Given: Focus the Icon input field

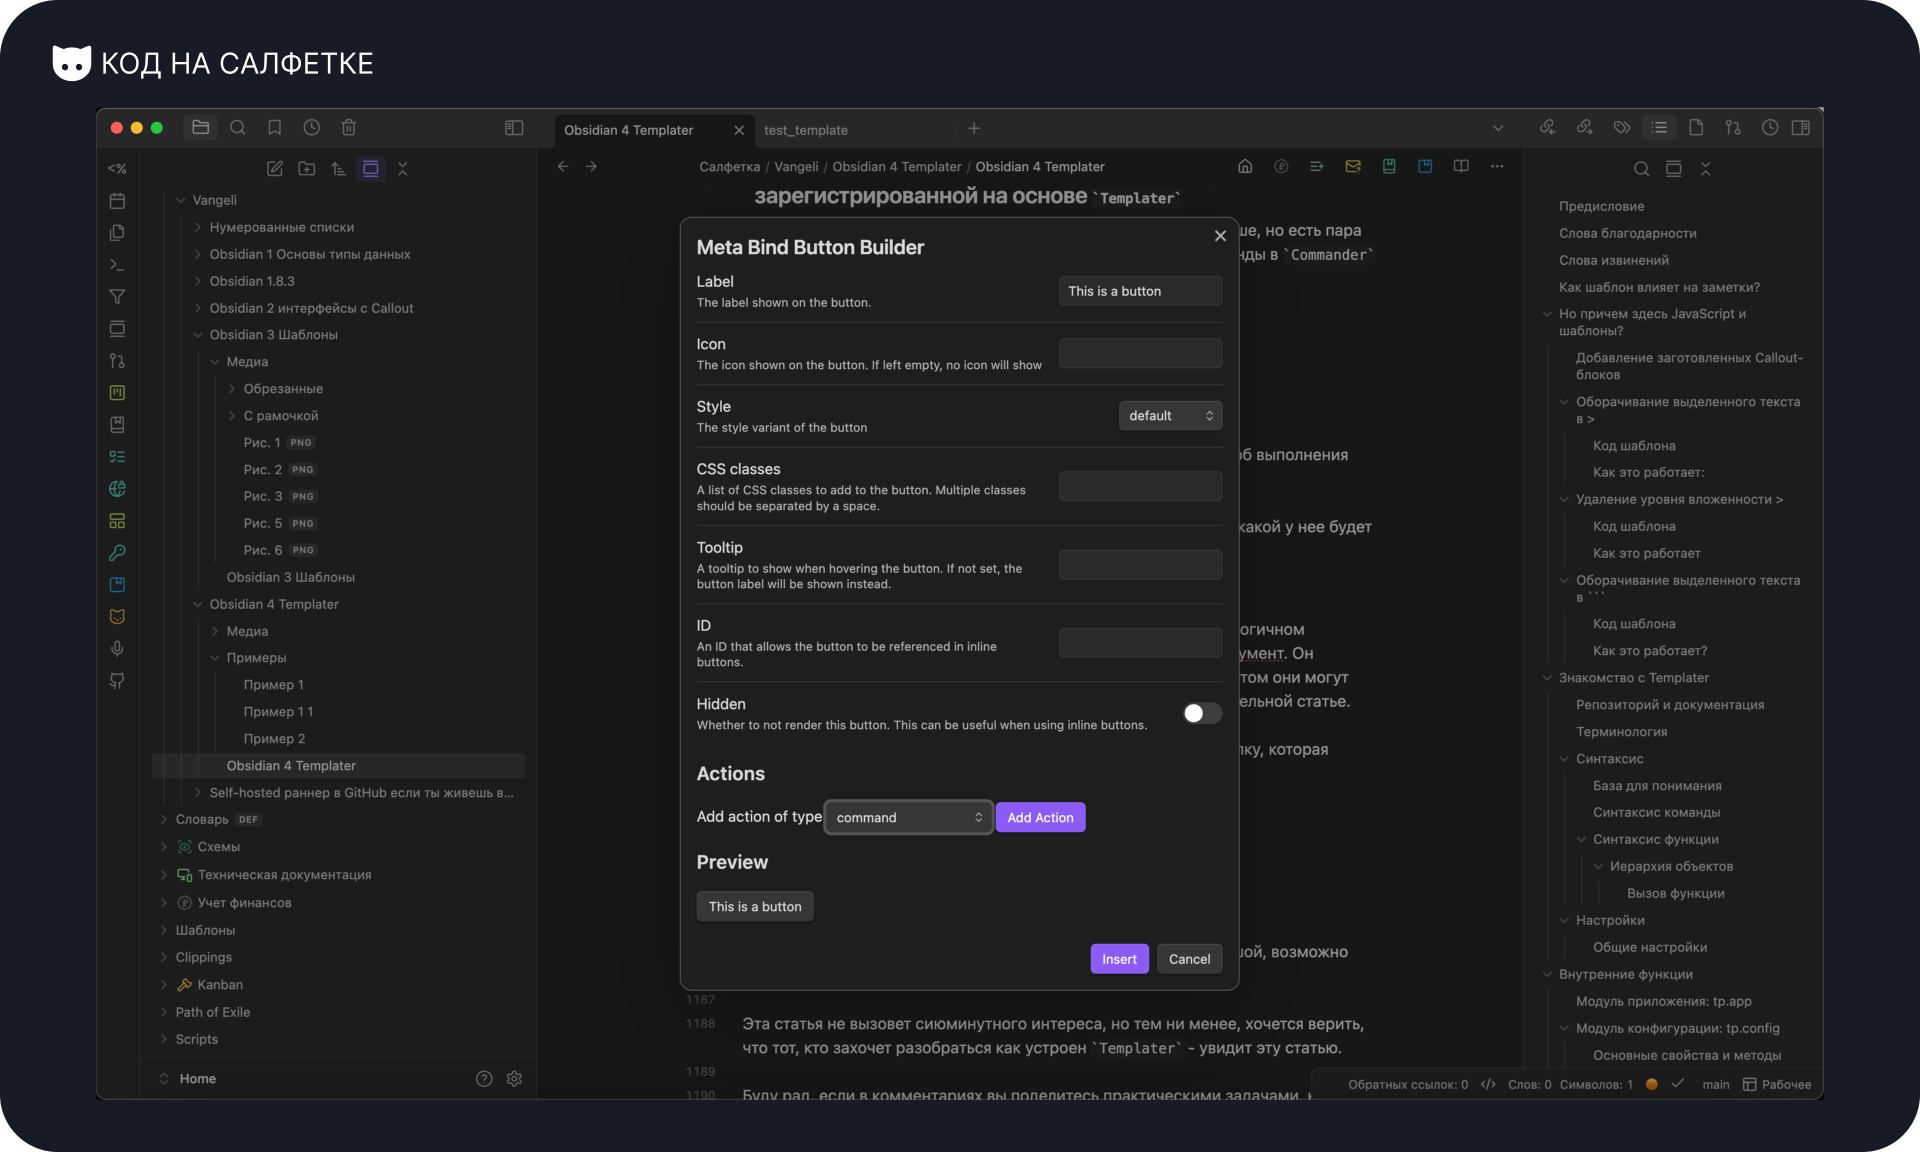Looking at the screenshot, I should [1140, 353].
